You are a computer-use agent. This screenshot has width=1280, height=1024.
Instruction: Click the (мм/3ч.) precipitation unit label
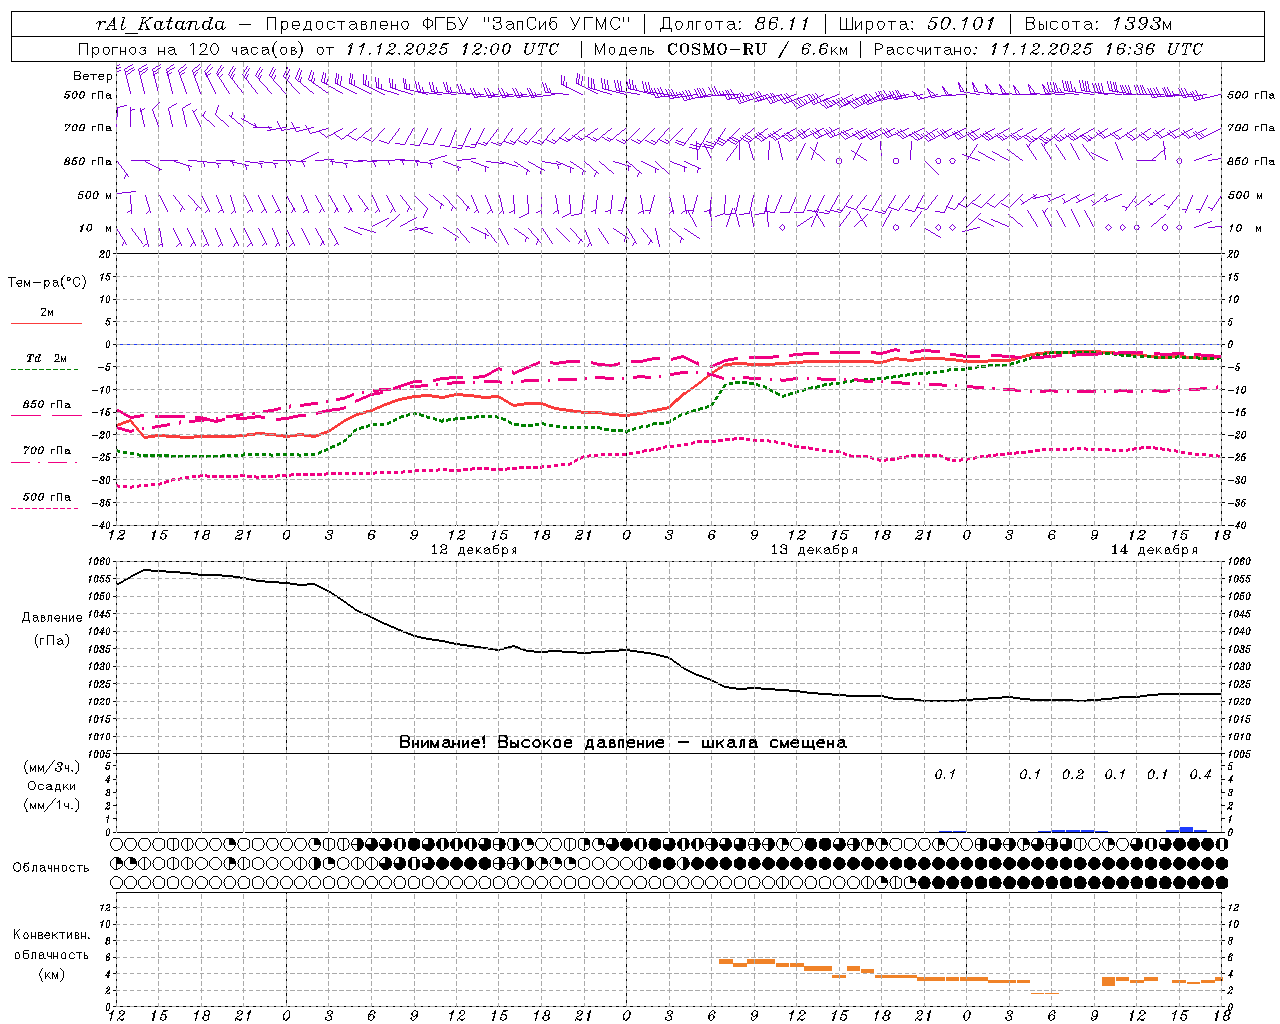[x=51, y=767]
